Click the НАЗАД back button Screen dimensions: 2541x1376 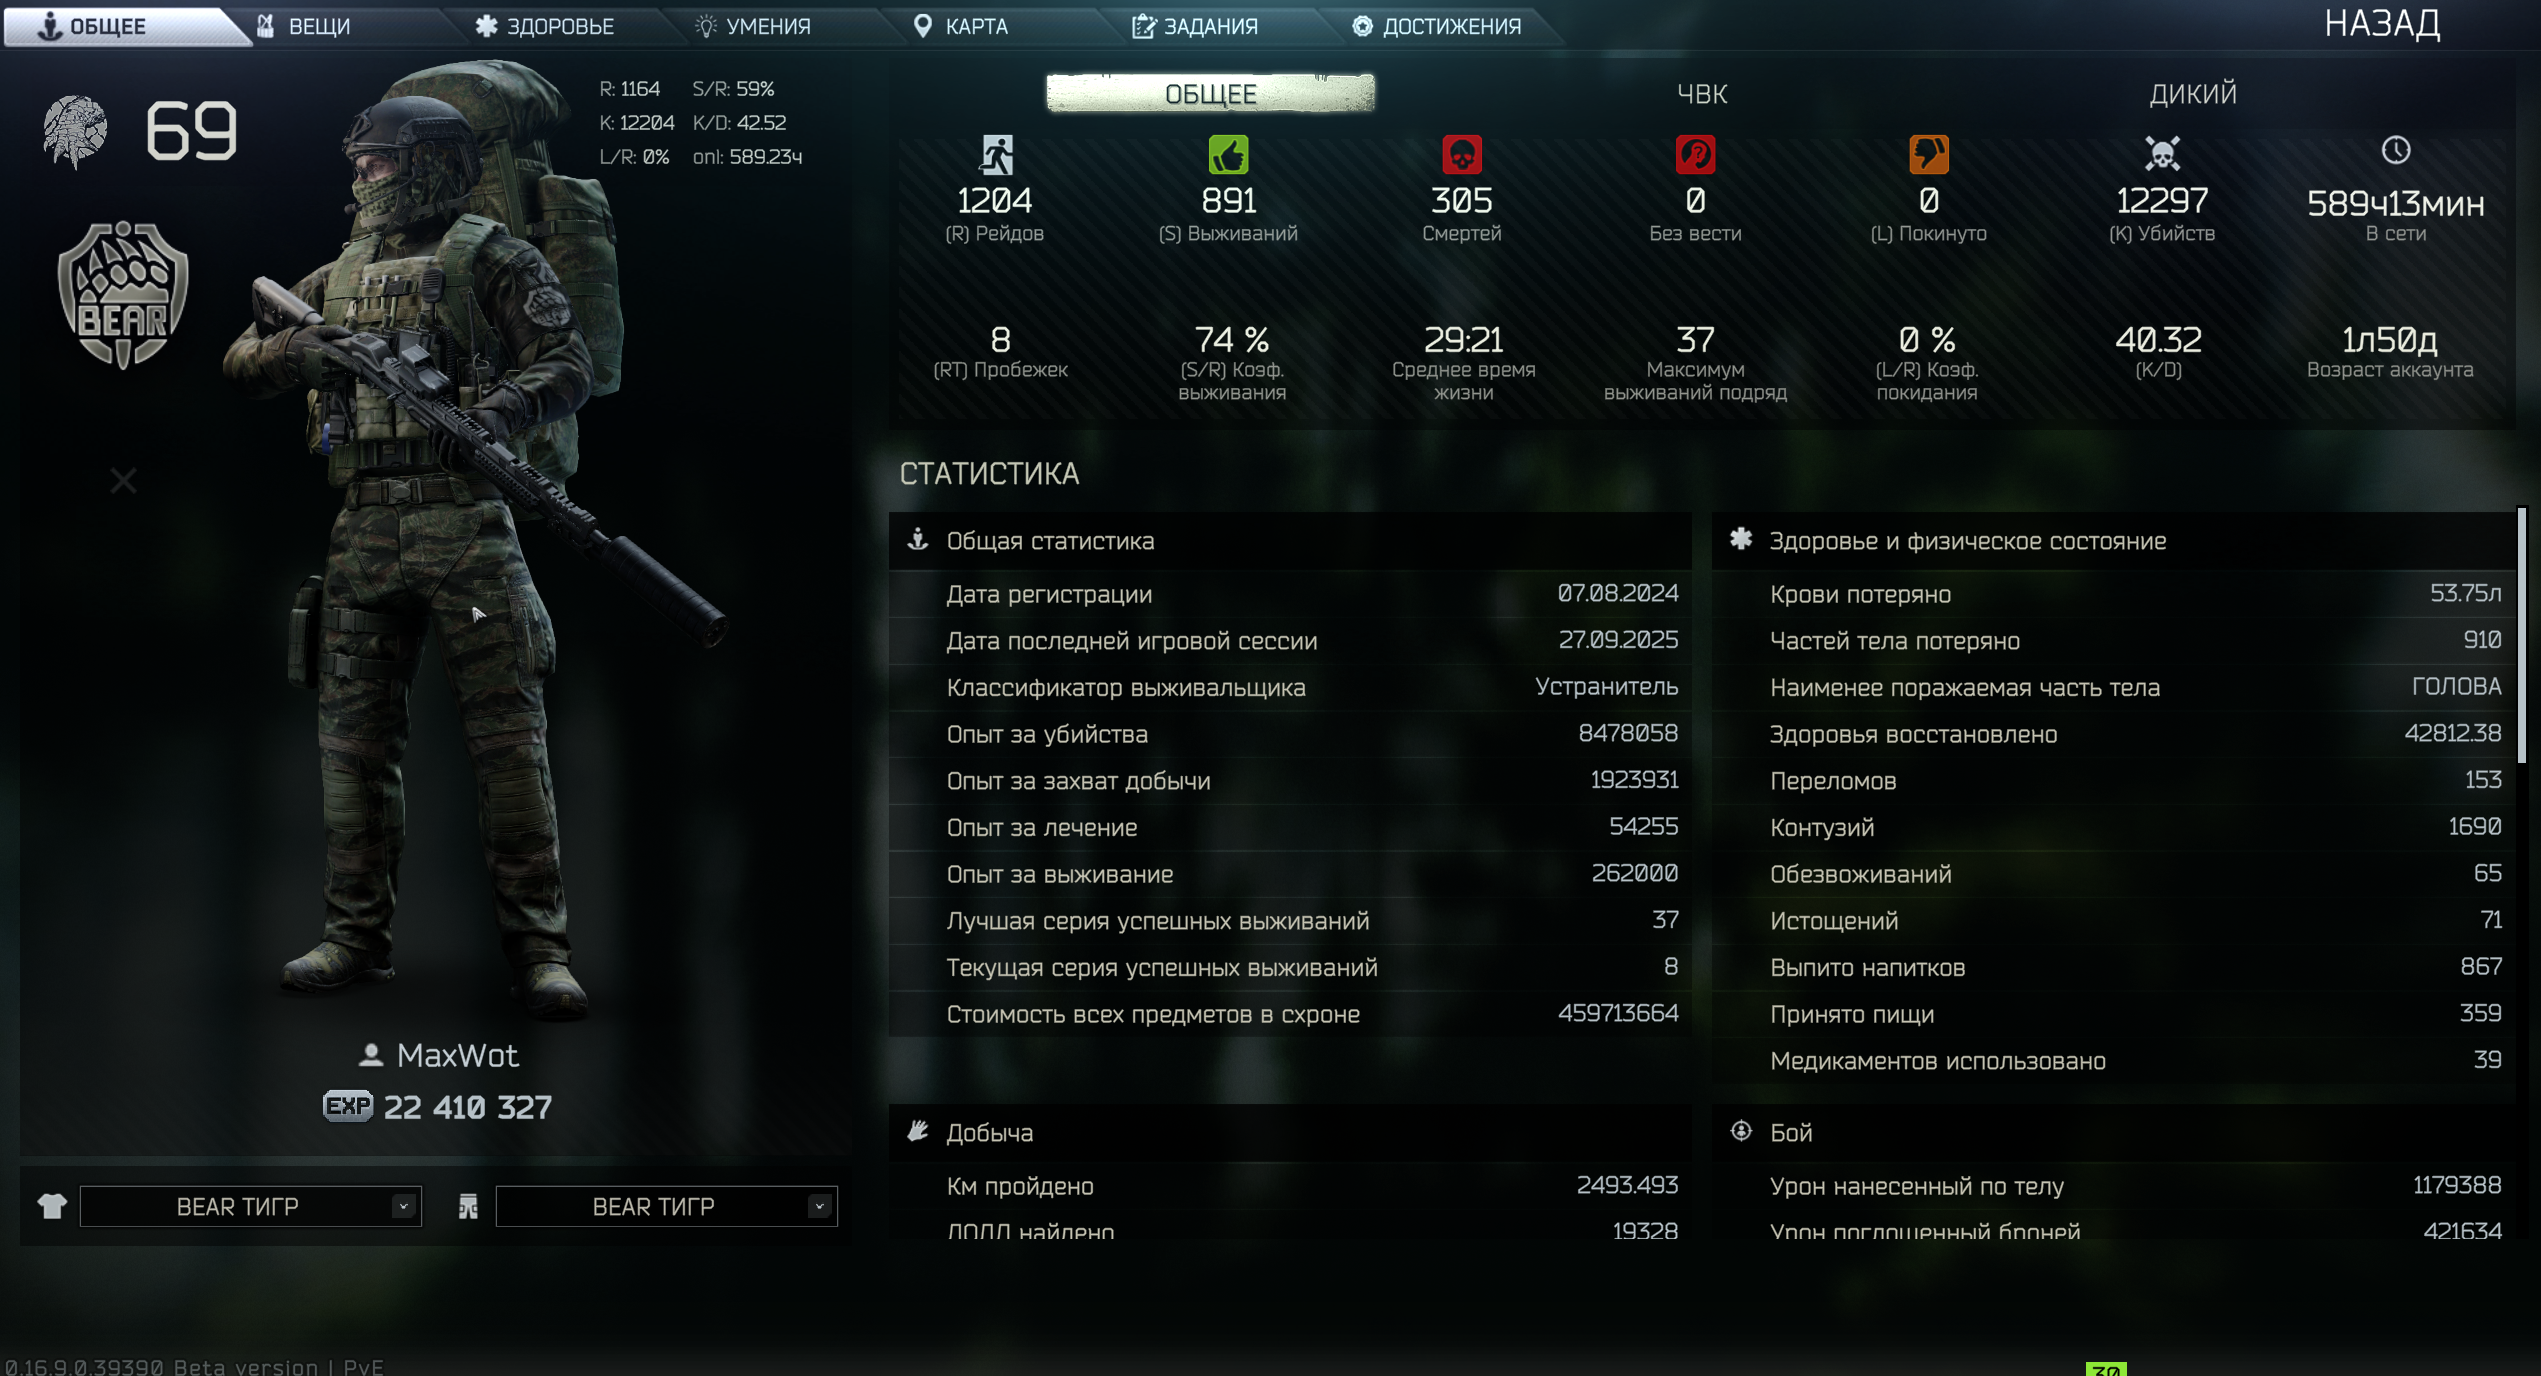(x=2382, y=23)
